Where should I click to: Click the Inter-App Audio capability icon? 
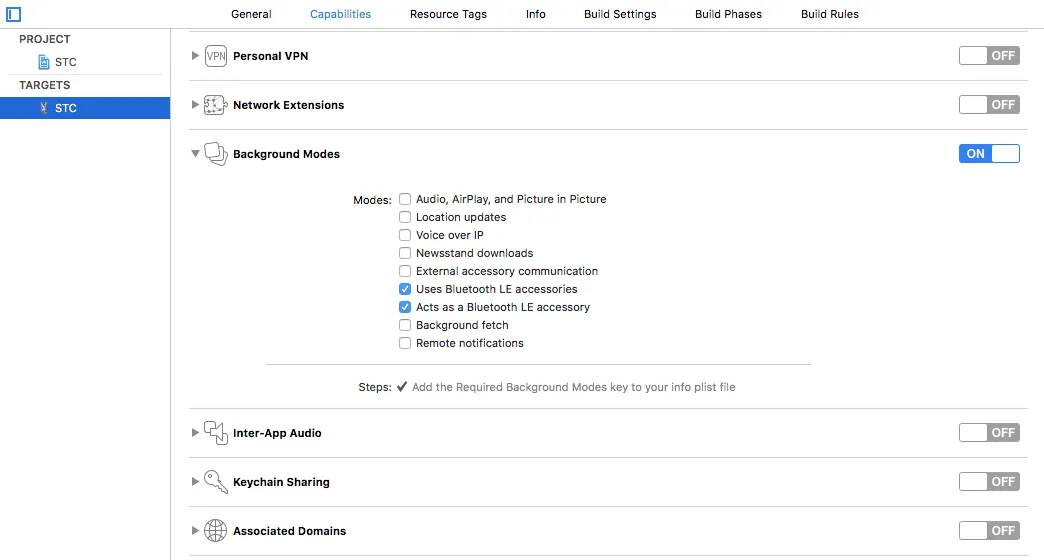[216, 433]
